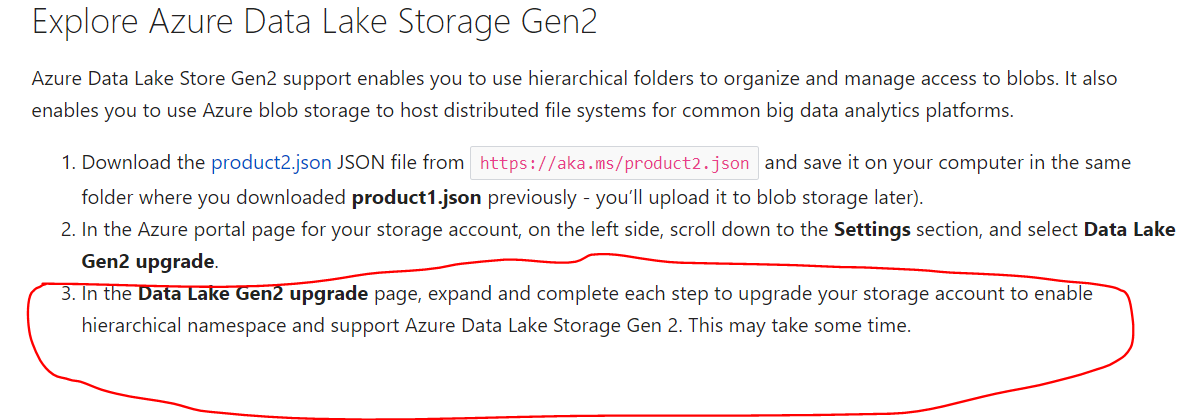Click bold Gen2 upgrade text ending step 2
This screenshot has height=420, width=1199.
click(x=148, y=262)
